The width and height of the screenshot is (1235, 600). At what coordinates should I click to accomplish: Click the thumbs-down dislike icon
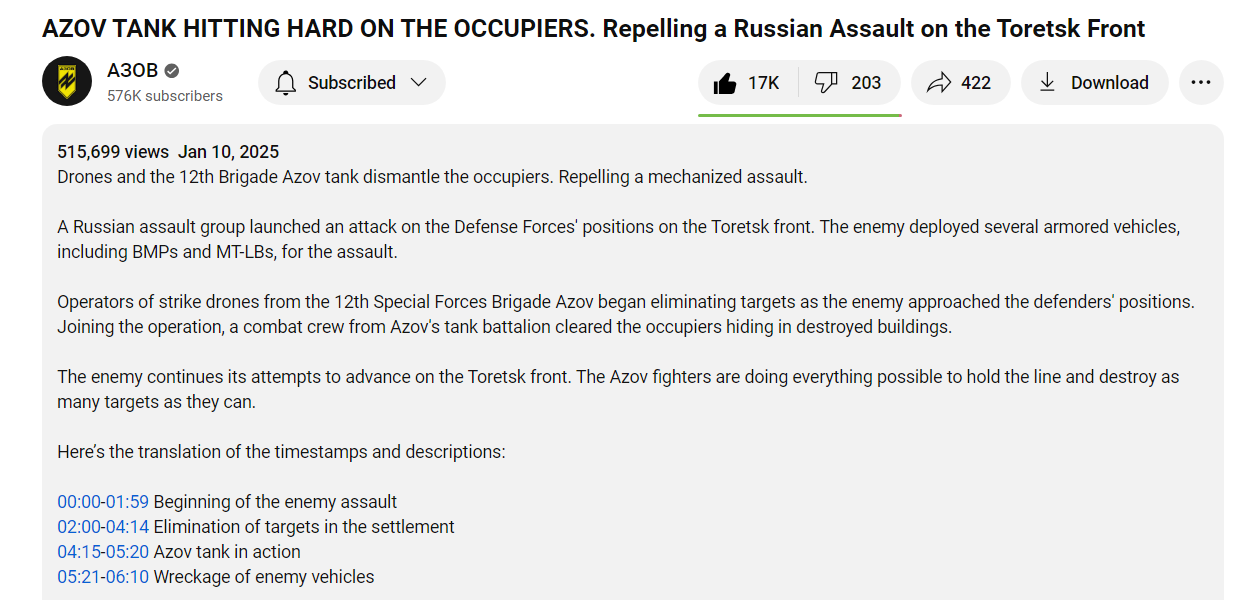827,83
